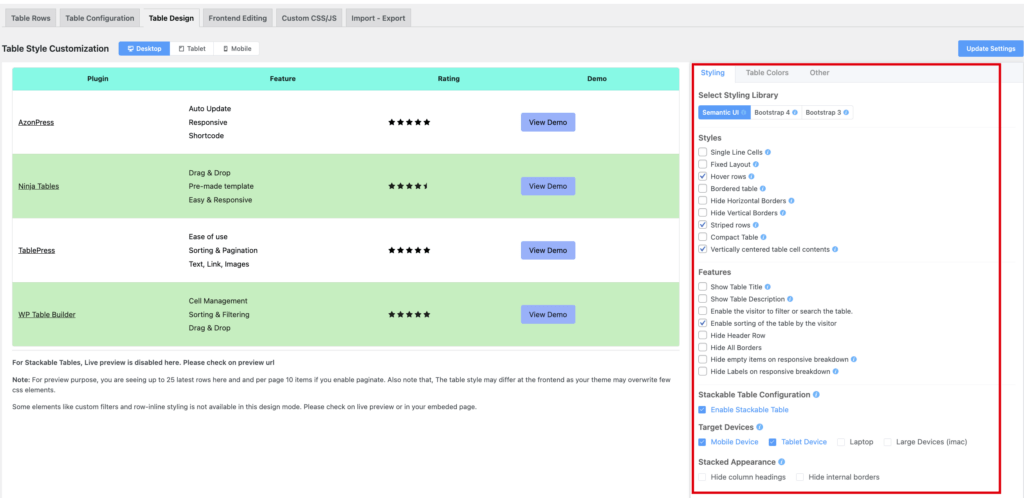Click View Demo for AzonPress
The height and width of the screenshot is (498, 1024).
[548, 122]
